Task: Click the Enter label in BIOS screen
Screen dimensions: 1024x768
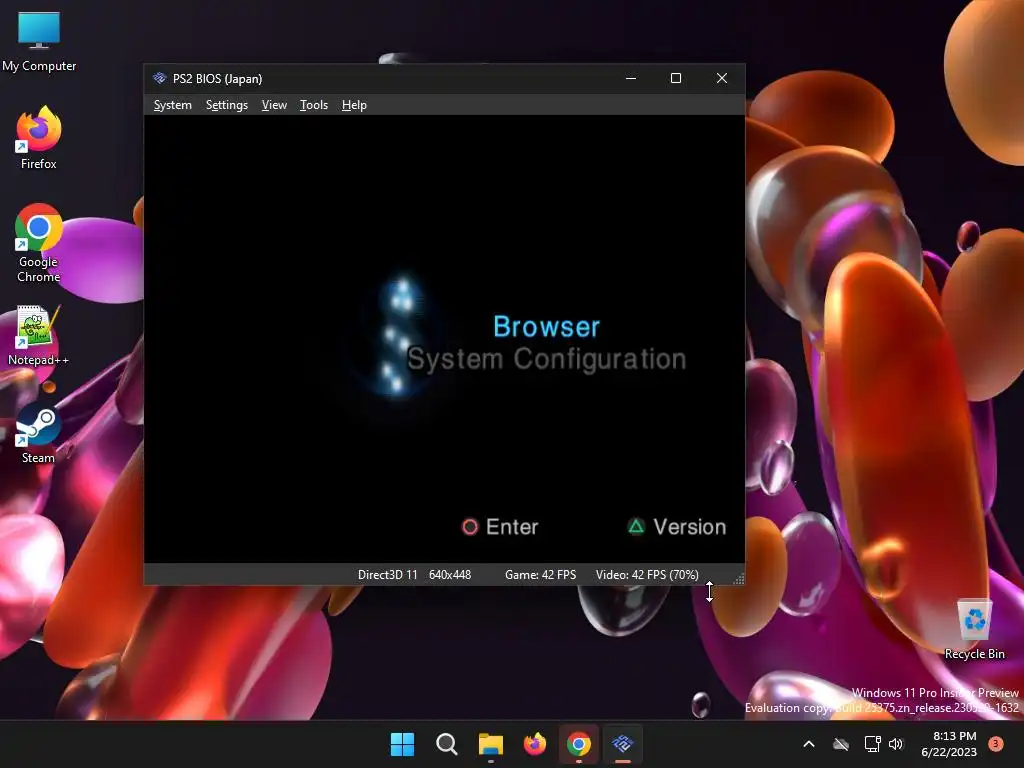Action: pos(512,527)
